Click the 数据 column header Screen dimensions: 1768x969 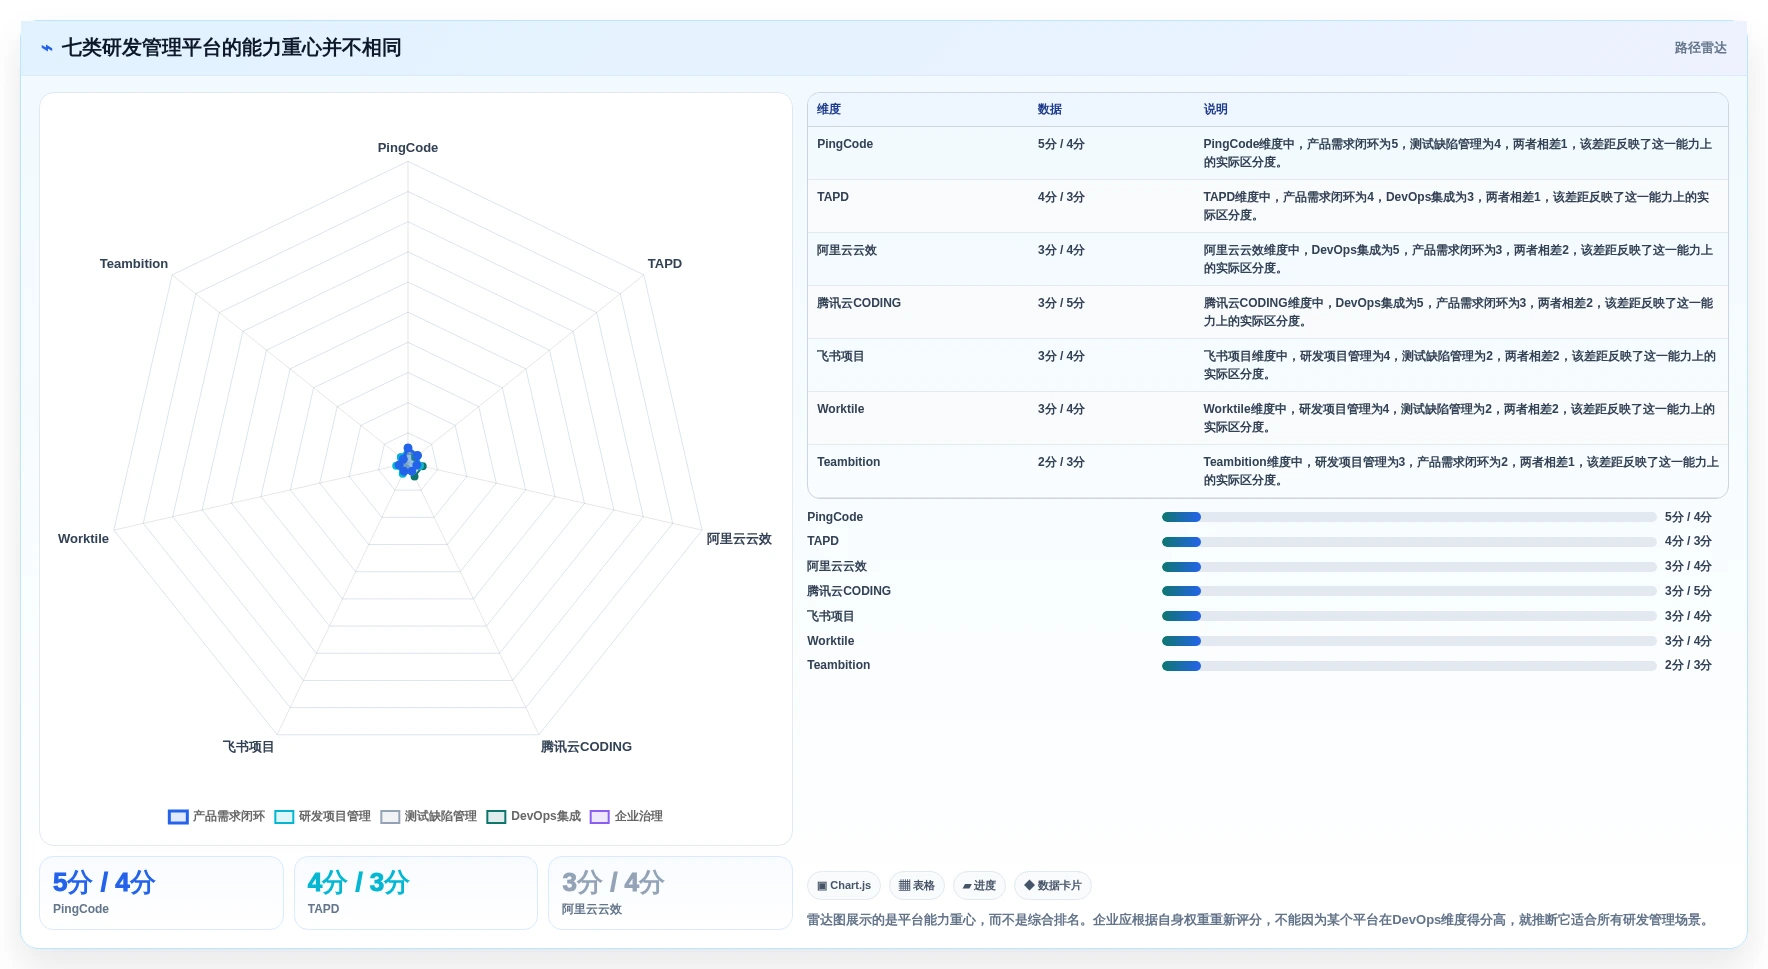[x=1049, y=110]
